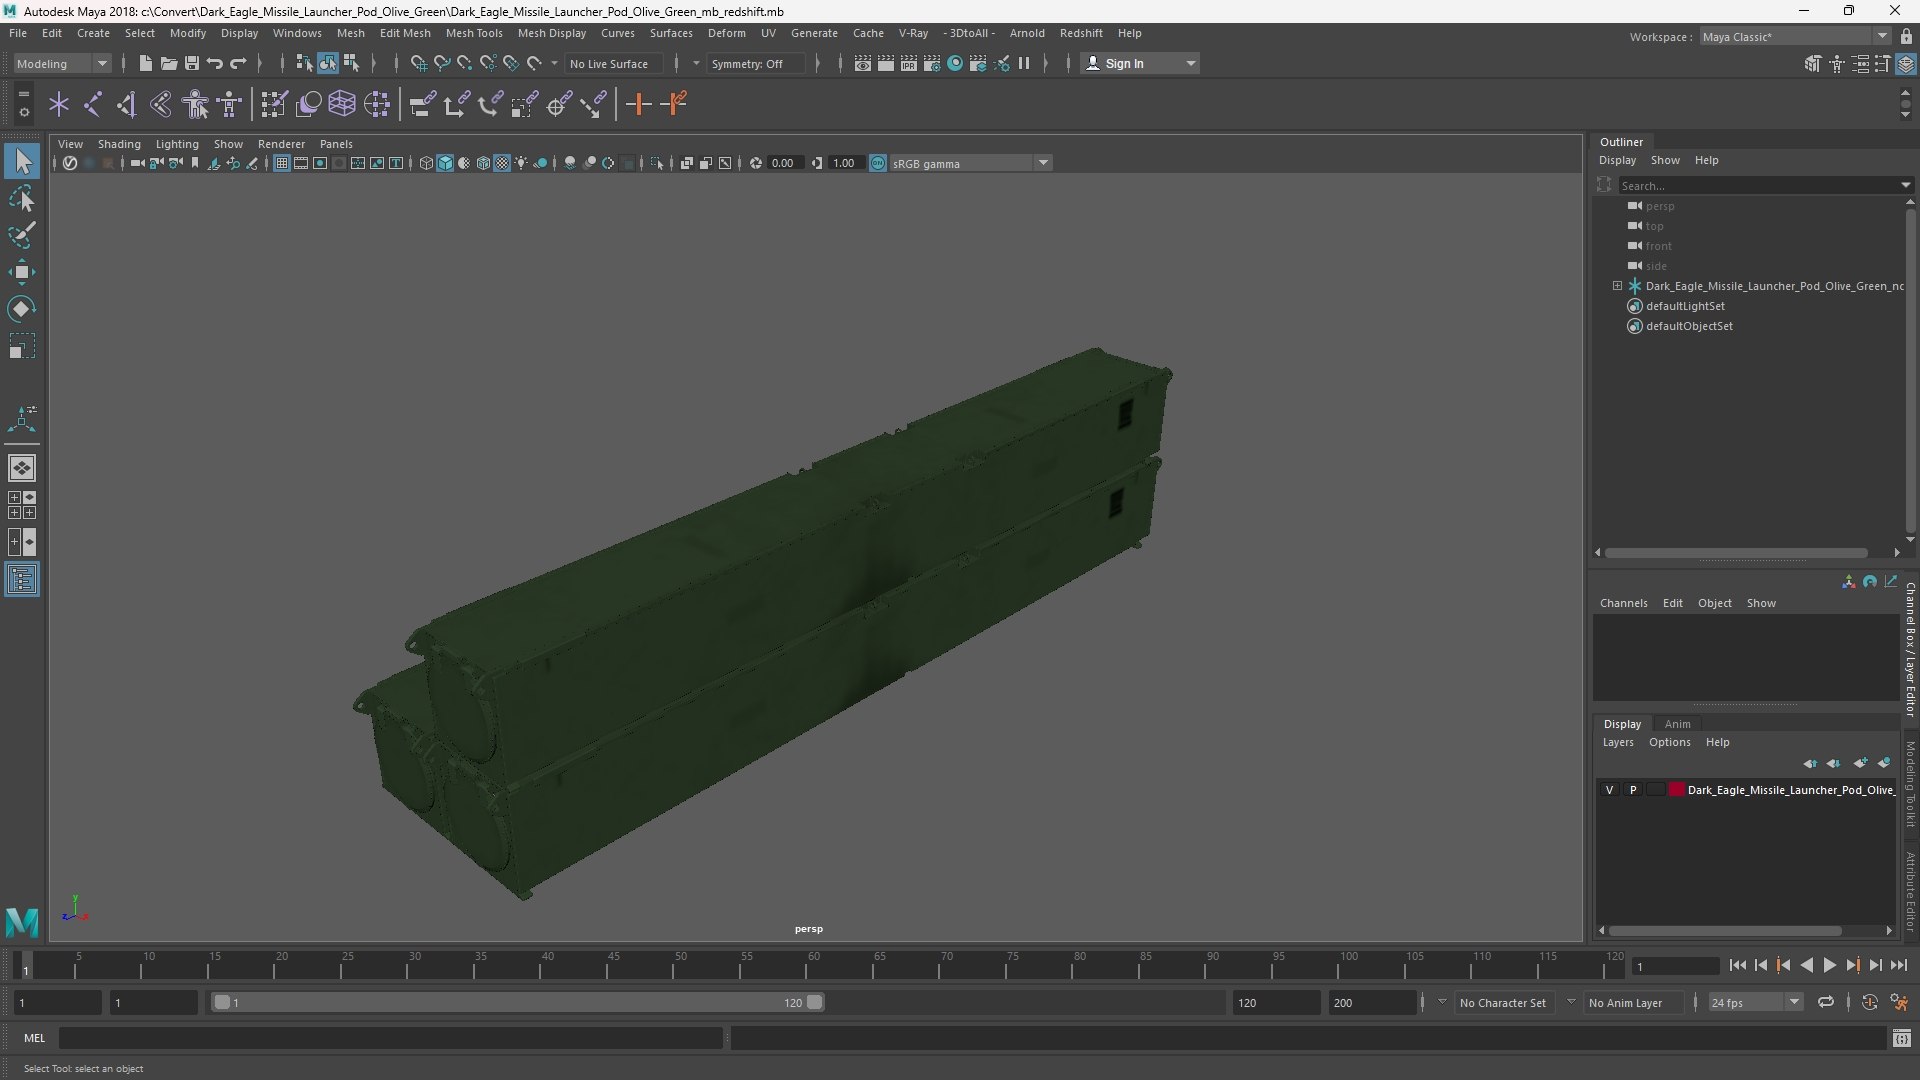
Task: Open the Layers menu in layer editor
Action: [x=1617, y=742]
